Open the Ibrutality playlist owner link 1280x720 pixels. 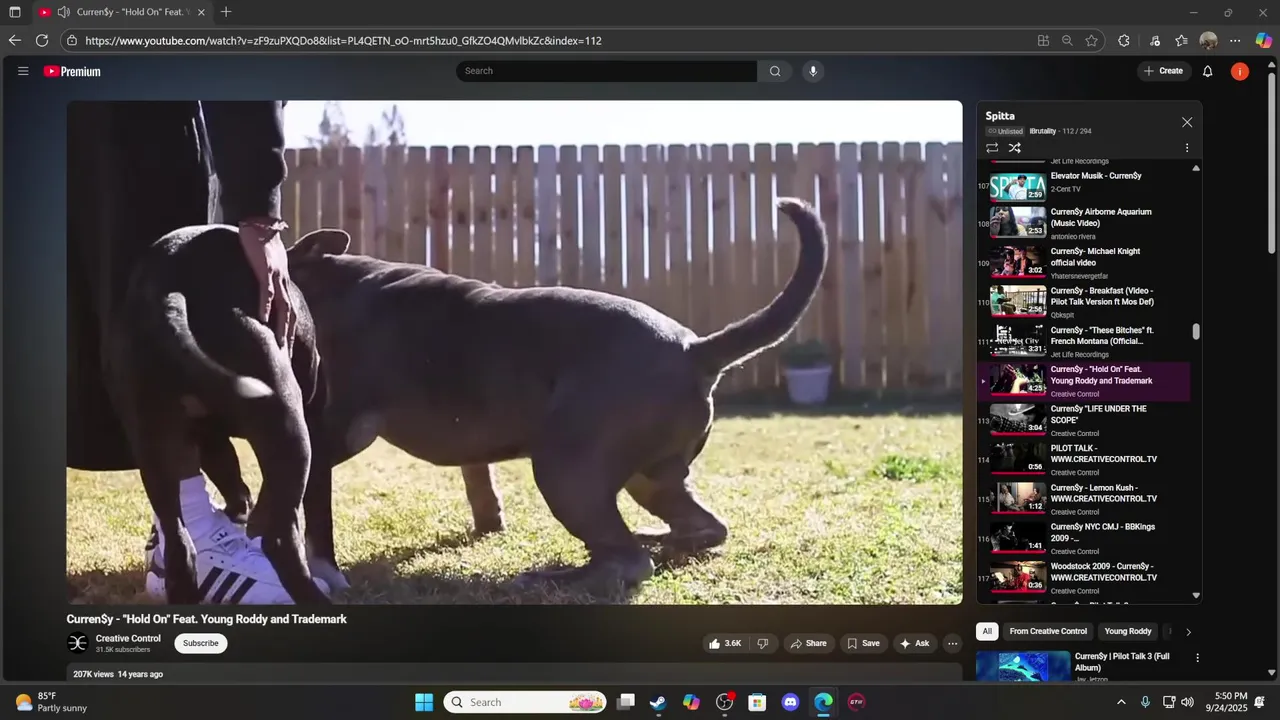1043,131
